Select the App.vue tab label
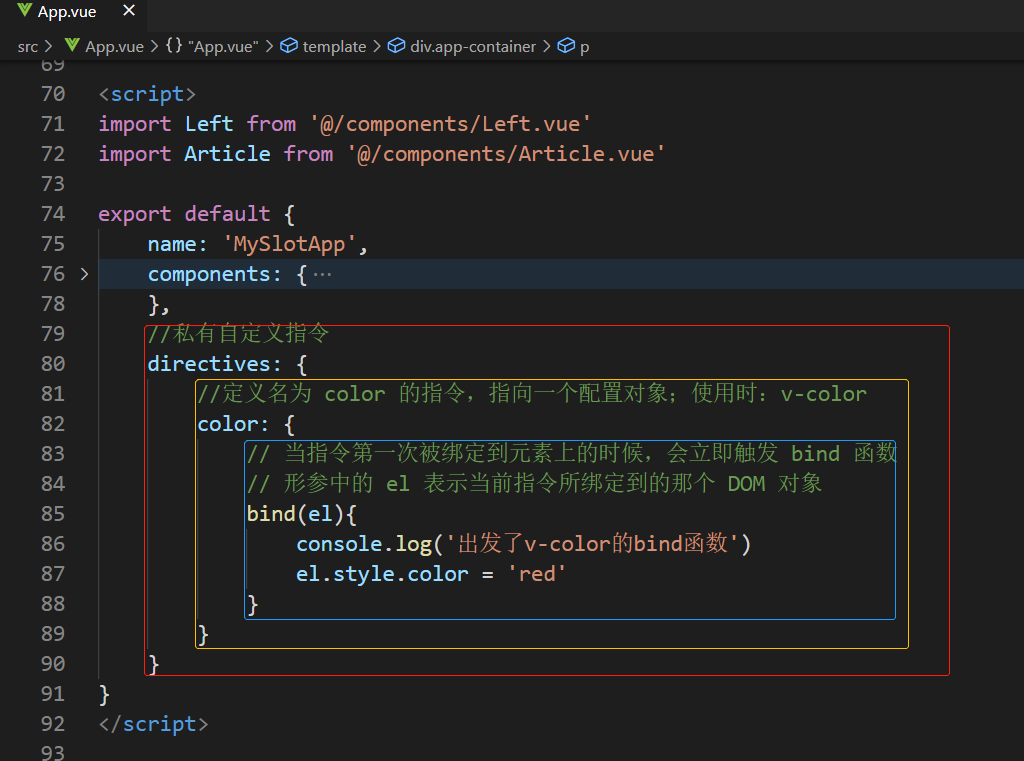1024x761 pixels. (67, 12)
